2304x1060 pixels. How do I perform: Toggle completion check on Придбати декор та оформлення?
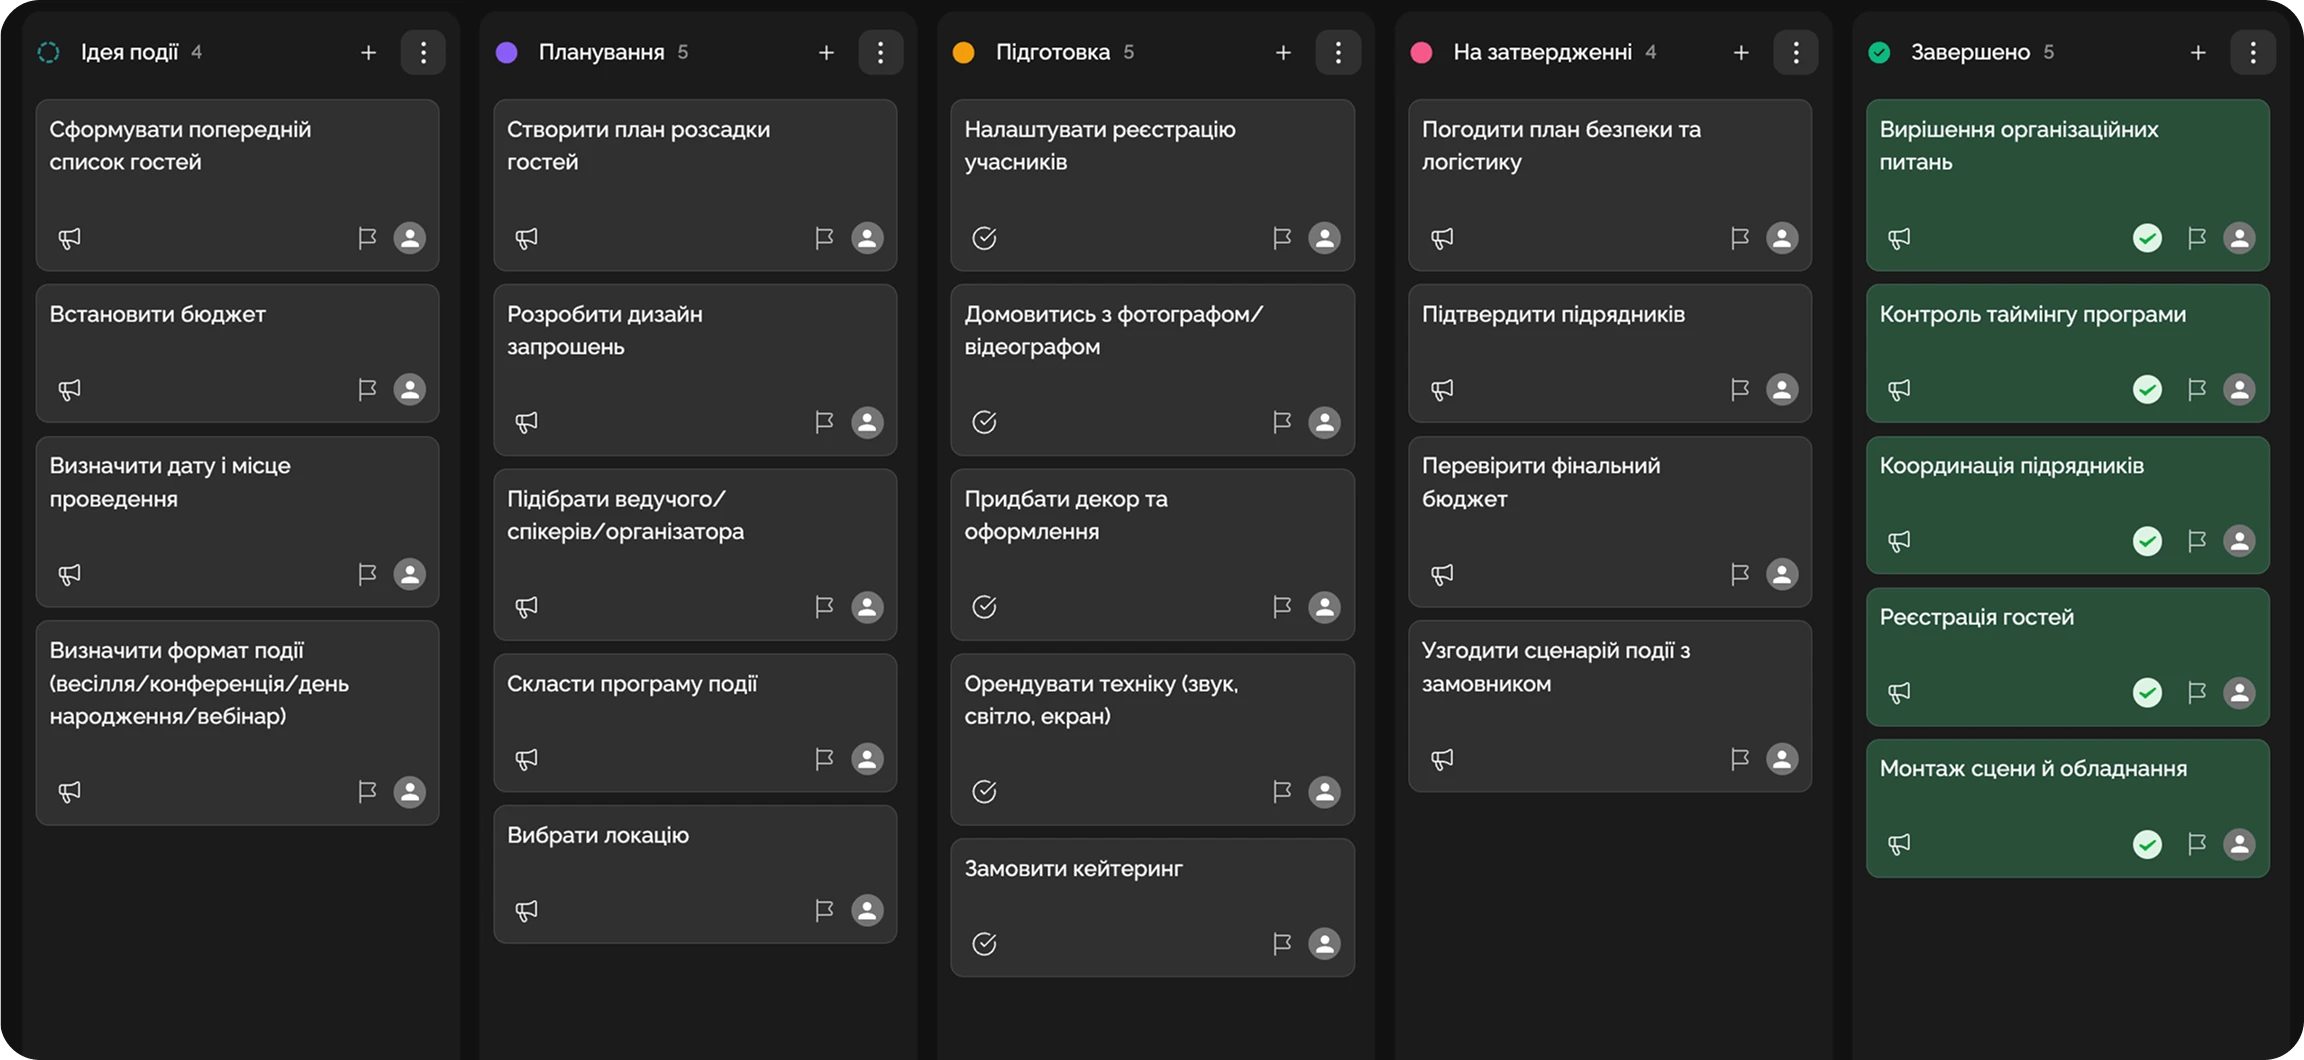click(x=984, y=607)
